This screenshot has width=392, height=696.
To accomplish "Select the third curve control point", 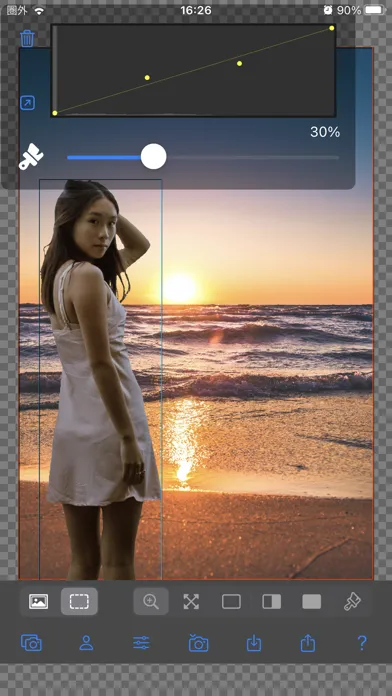I will [x=239, y=63].
